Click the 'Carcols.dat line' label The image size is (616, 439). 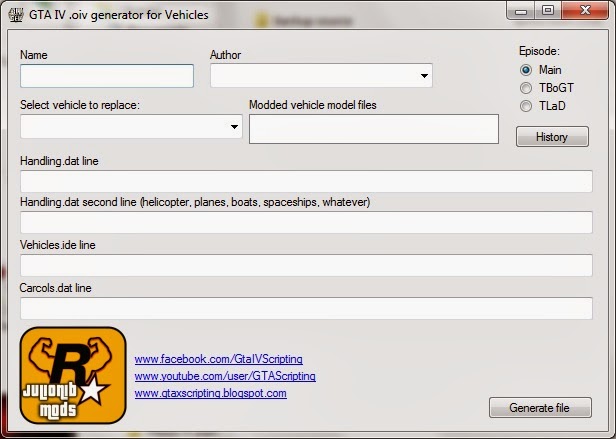click(x=55, y=288)
